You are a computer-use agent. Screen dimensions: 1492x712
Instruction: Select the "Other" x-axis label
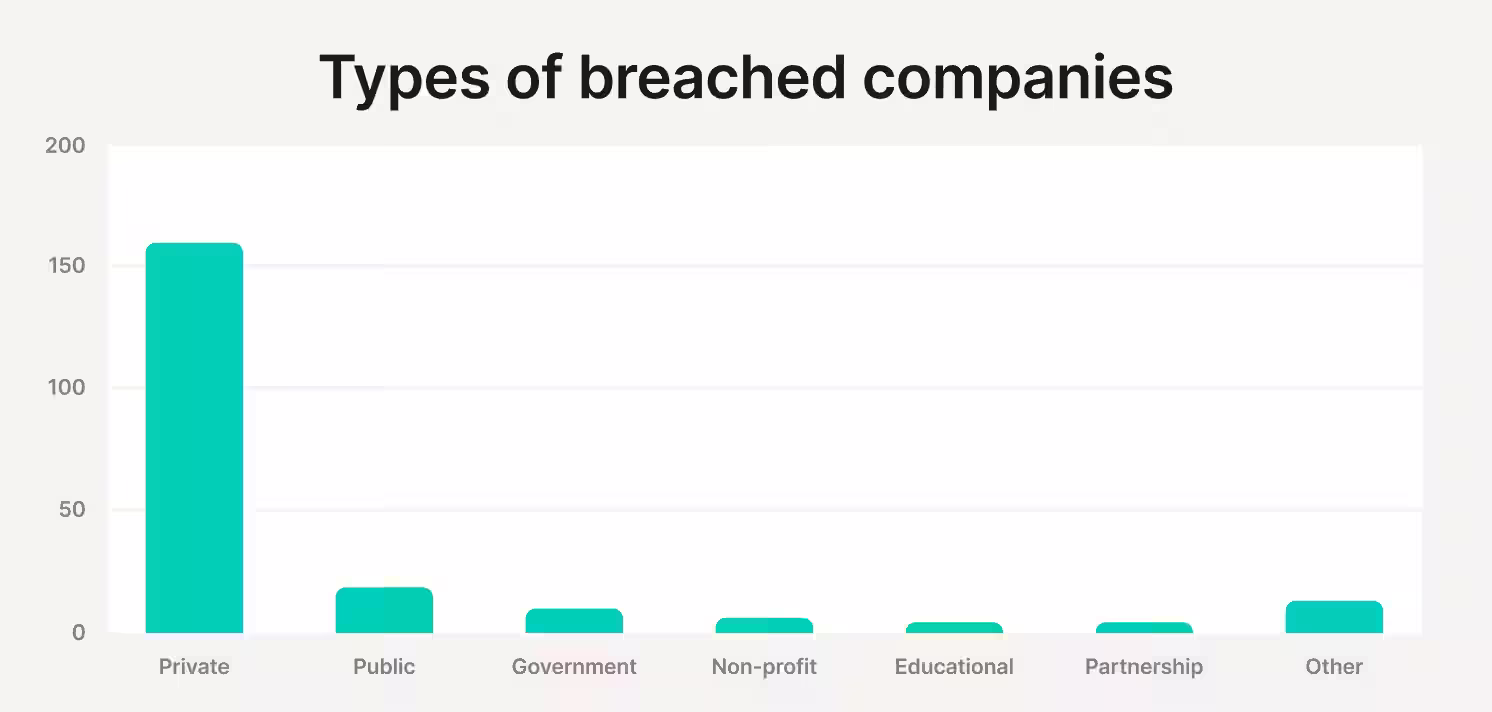(x=1334, y=666)
